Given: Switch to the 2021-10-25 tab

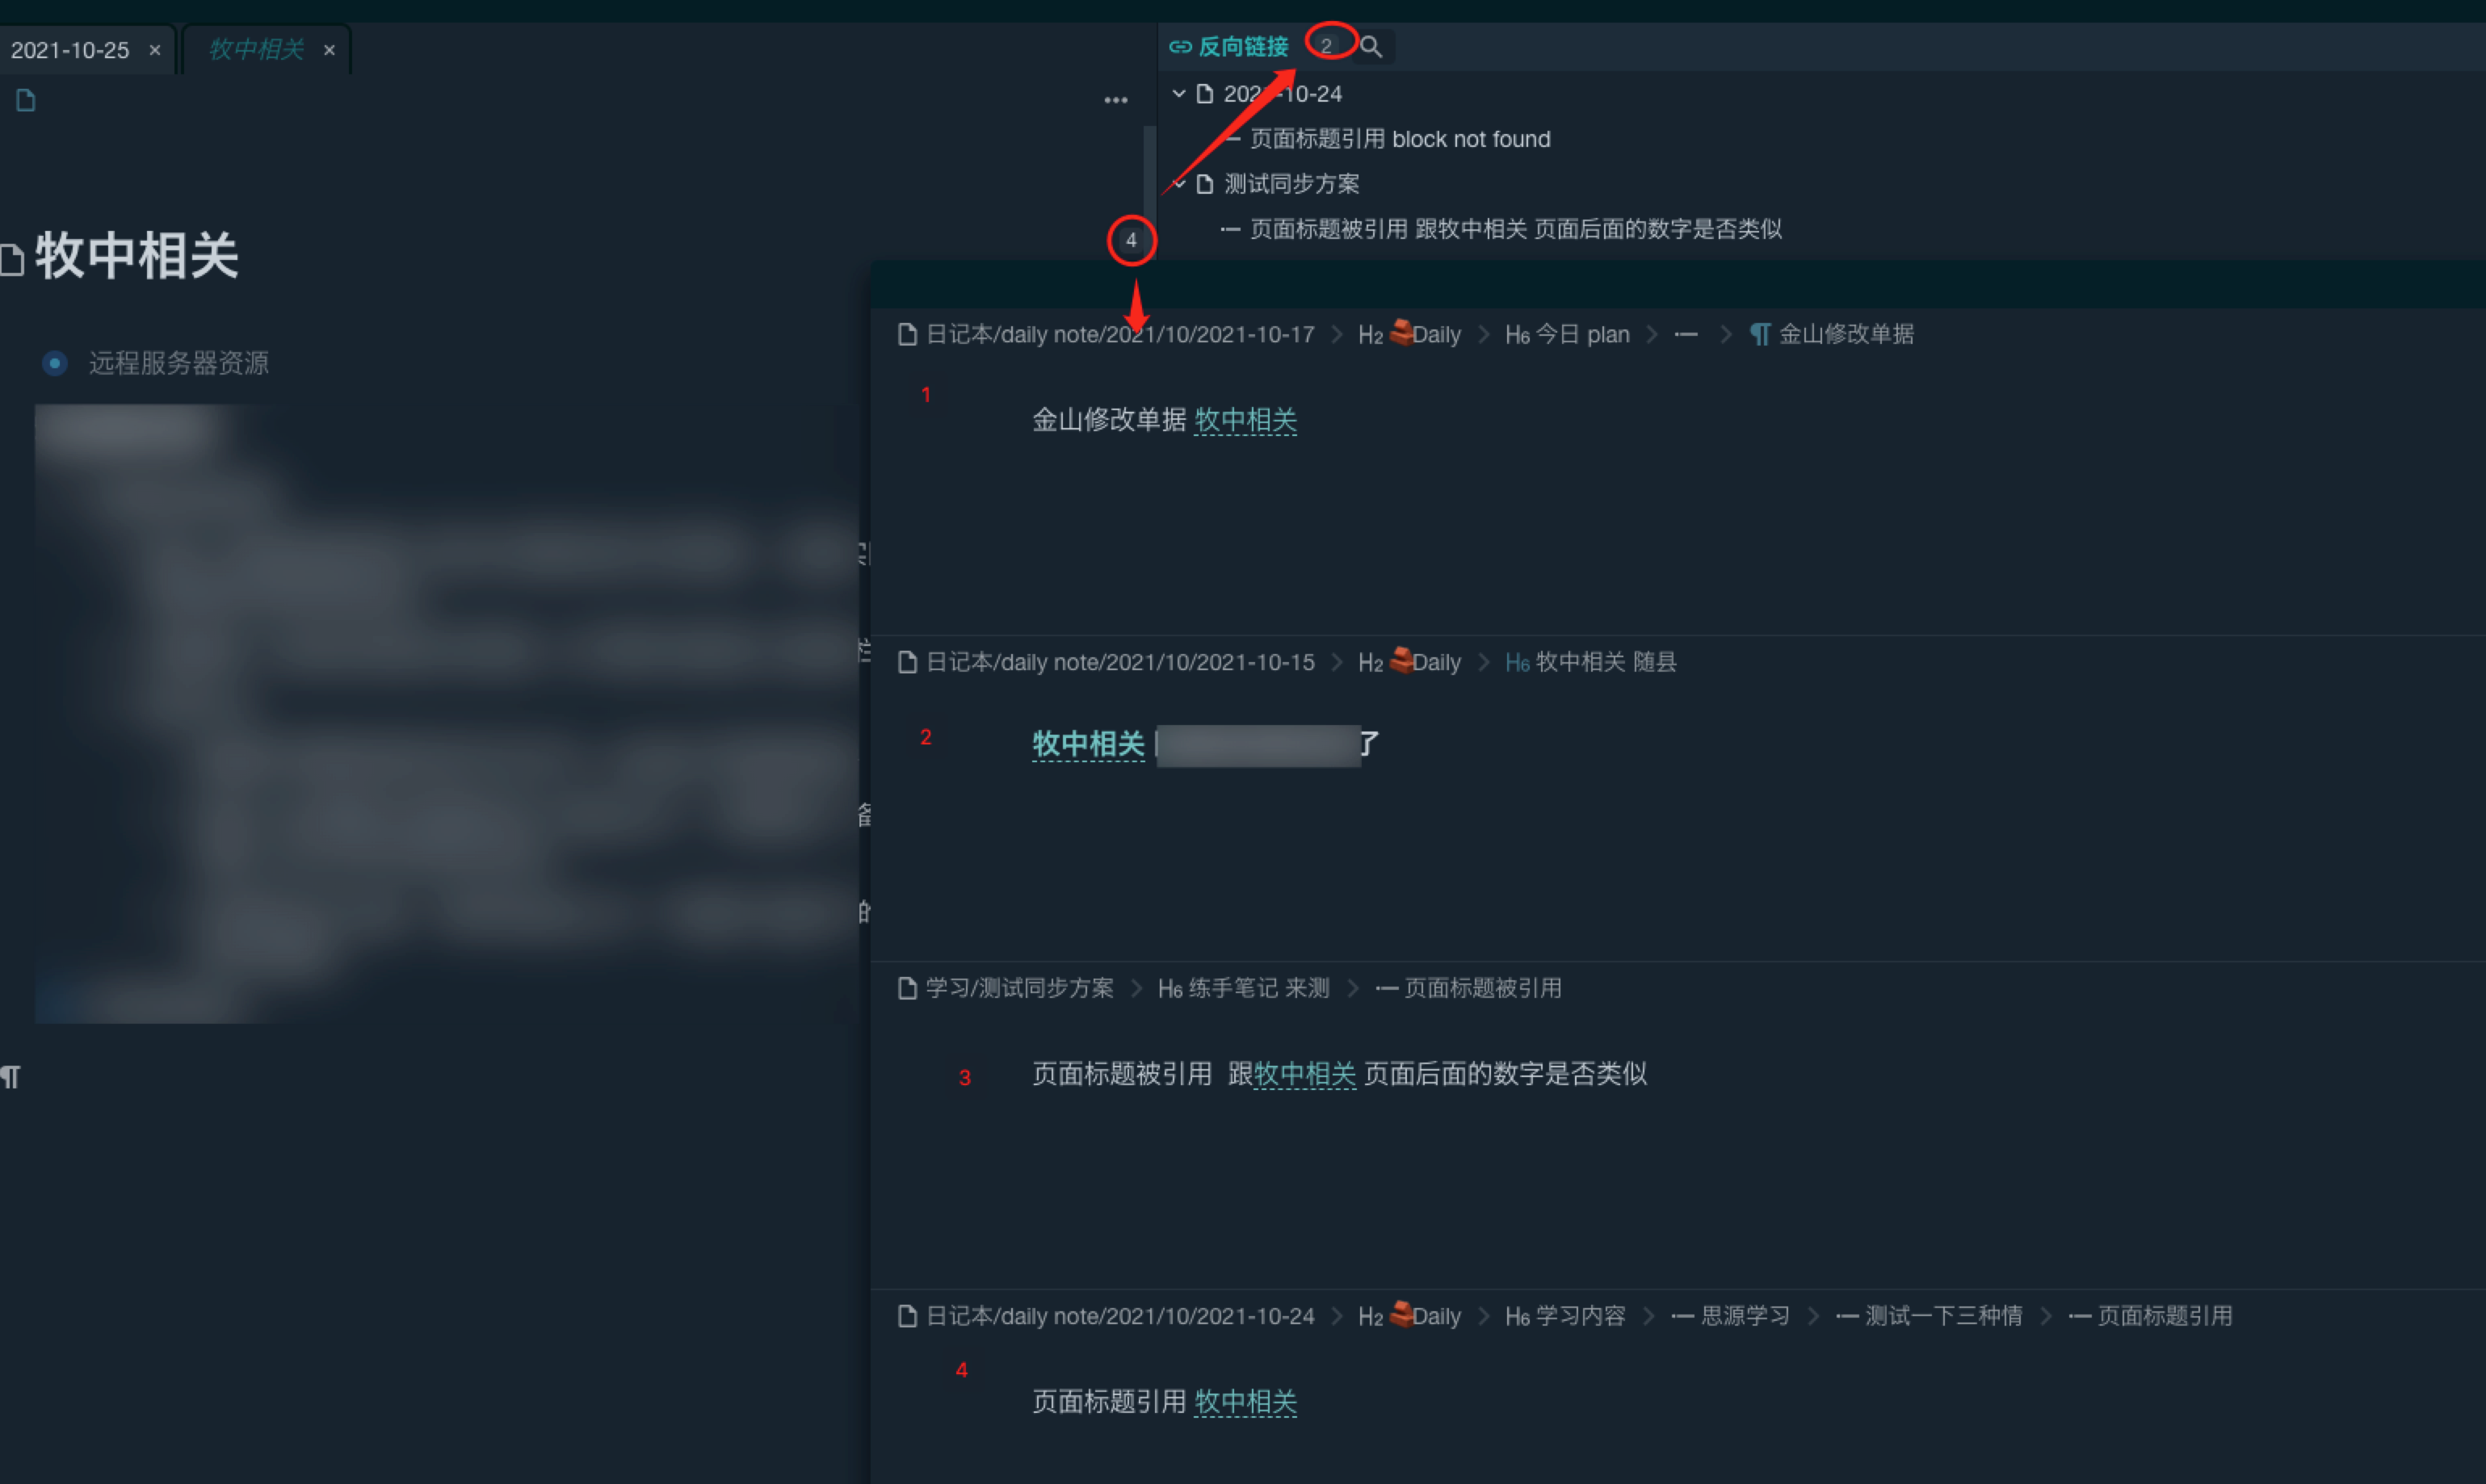Looking at the screenshot, I should tap(70, 50).
